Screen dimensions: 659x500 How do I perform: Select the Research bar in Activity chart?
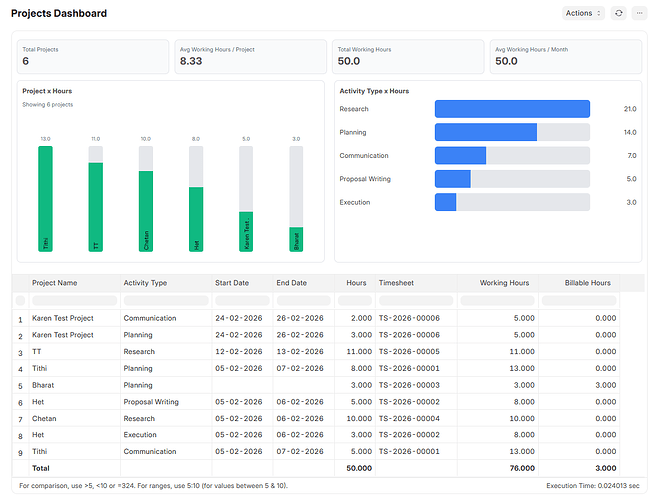coord(511,109)
